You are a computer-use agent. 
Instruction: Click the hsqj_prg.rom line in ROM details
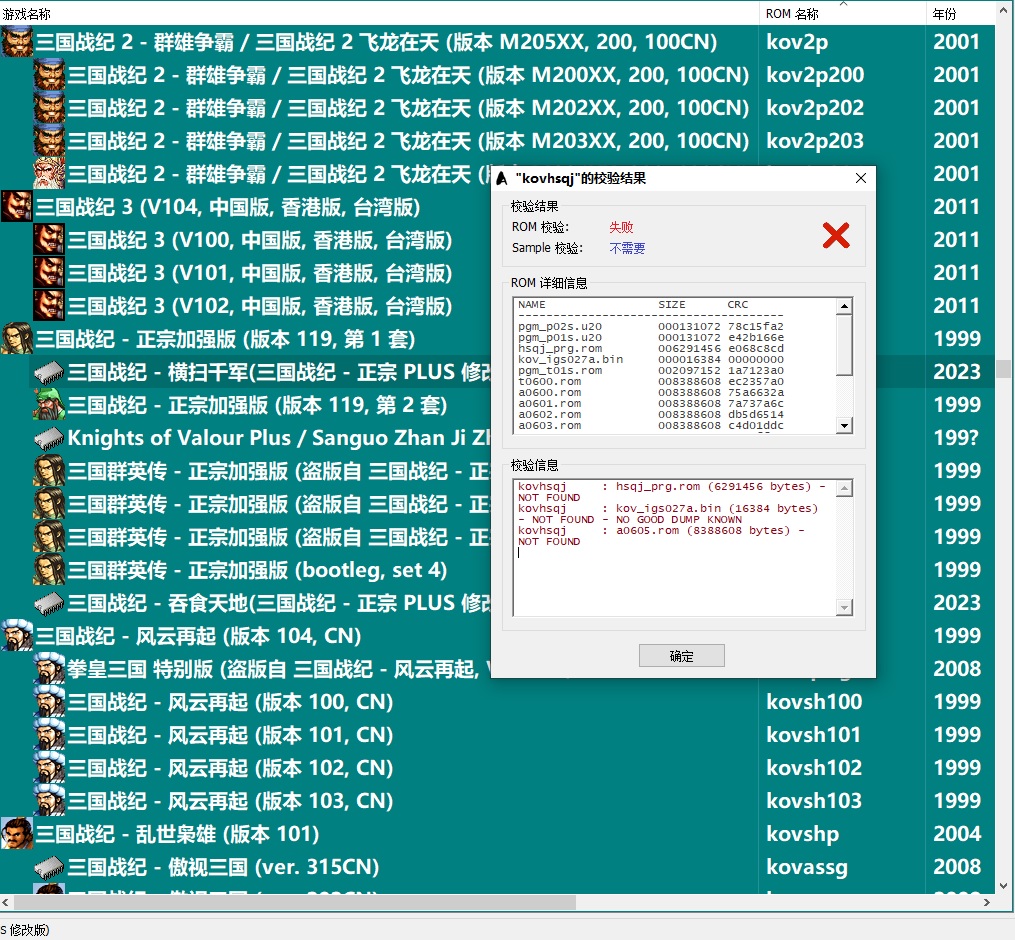651,348
